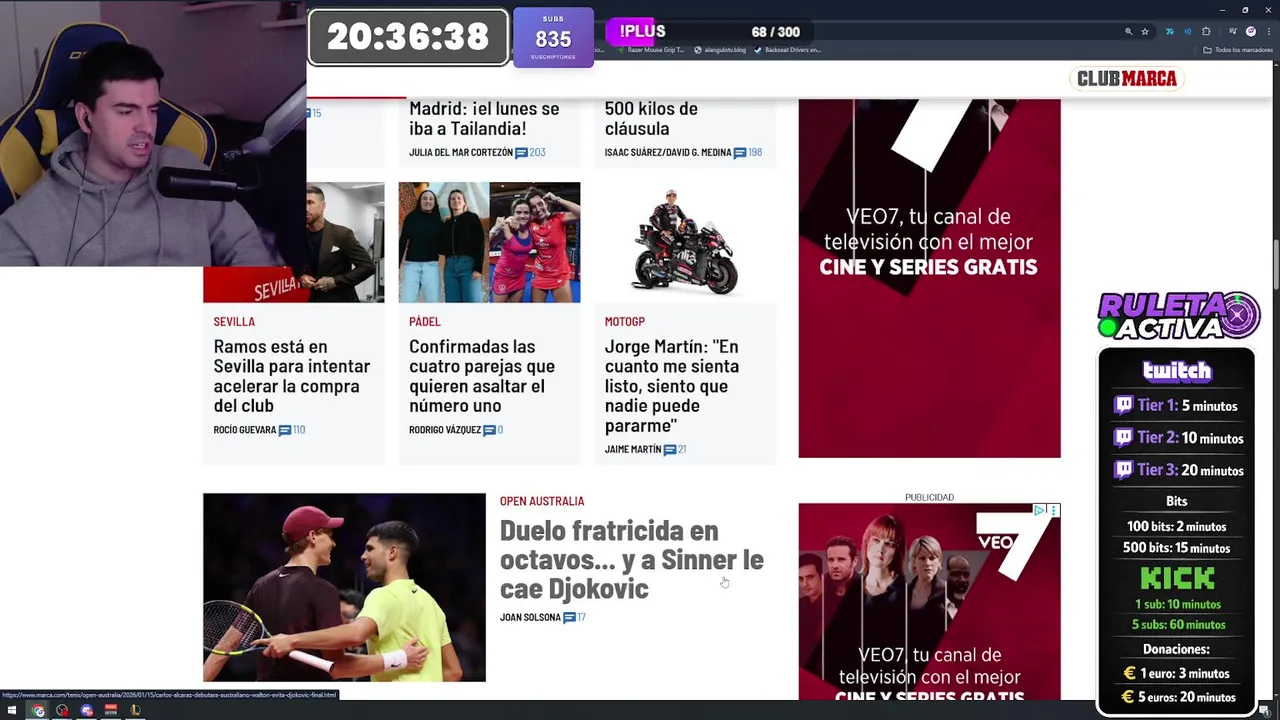Viewport: 1280px width, 720px height.
Task: Open comments icon beside Joan Solsona
Action: 569,618
